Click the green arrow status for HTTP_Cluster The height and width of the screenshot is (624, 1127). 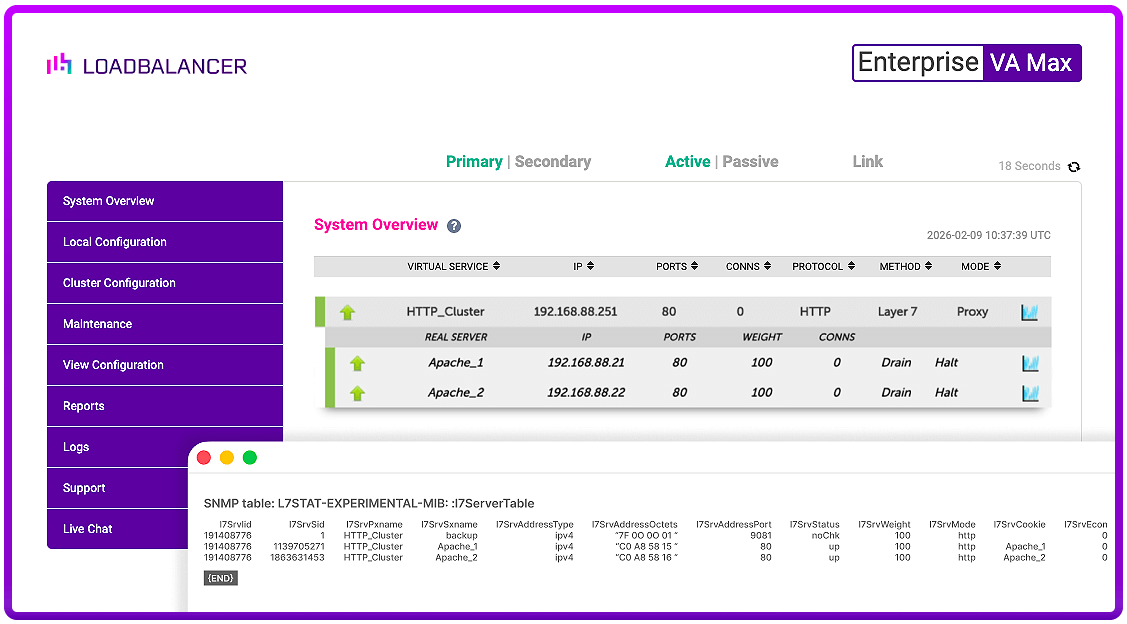[x=347, y=312]
